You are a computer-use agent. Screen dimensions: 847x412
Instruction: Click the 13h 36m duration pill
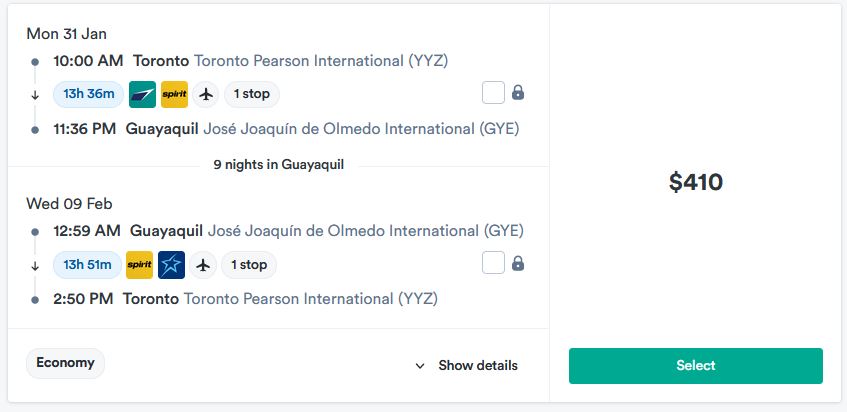pyautogui.click(x=89, y=94)
